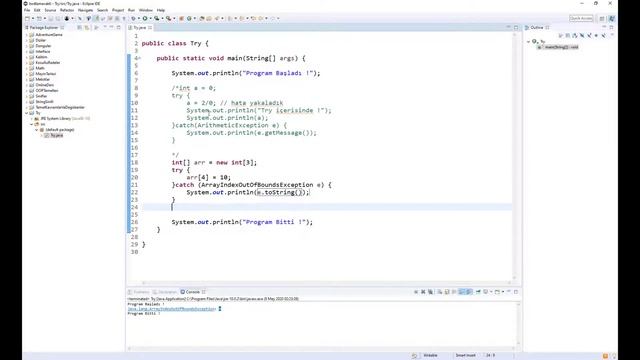Open the Search menu
The image size is (640, 360).
[x=102, y=10]
